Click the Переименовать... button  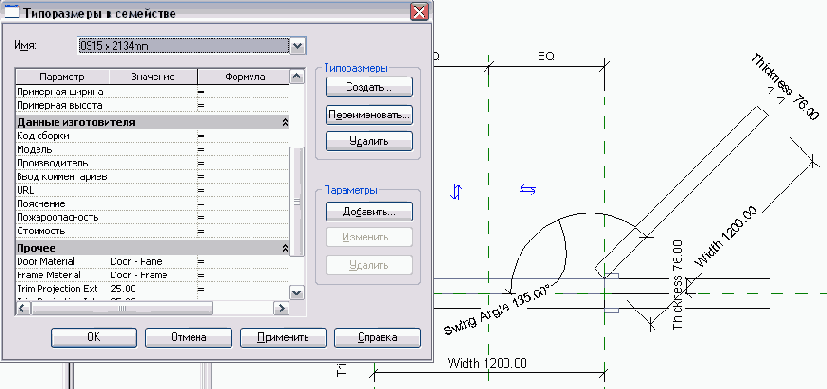[x=369, y=114]
